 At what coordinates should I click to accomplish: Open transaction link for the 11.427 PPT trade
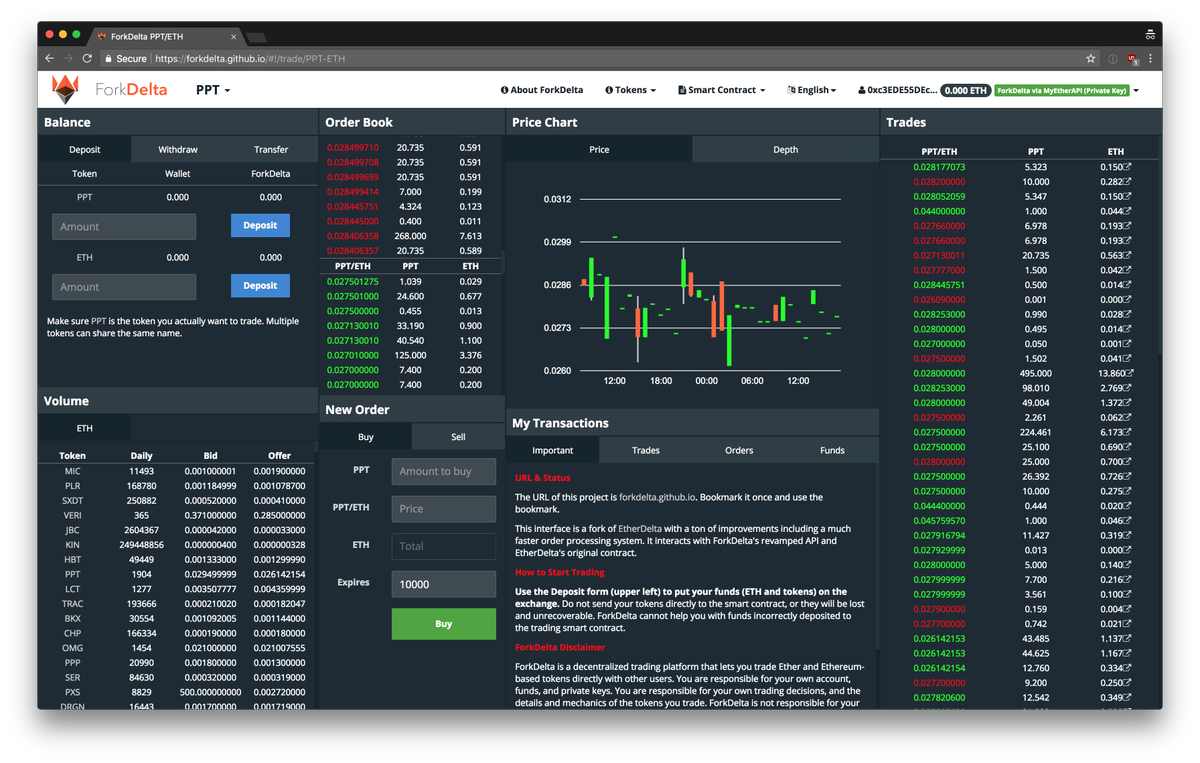pos(1128,535)
